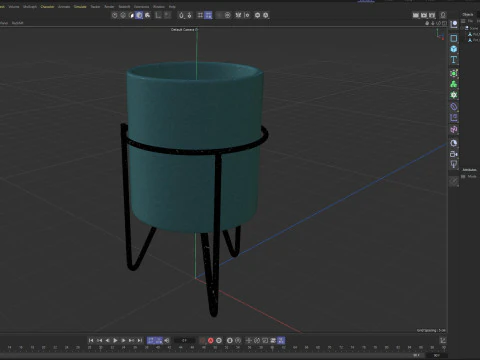Screen dimensions: 480x360
Task: Click the pink Fields icon in the side palette
Action: click(x=454, y=129)
